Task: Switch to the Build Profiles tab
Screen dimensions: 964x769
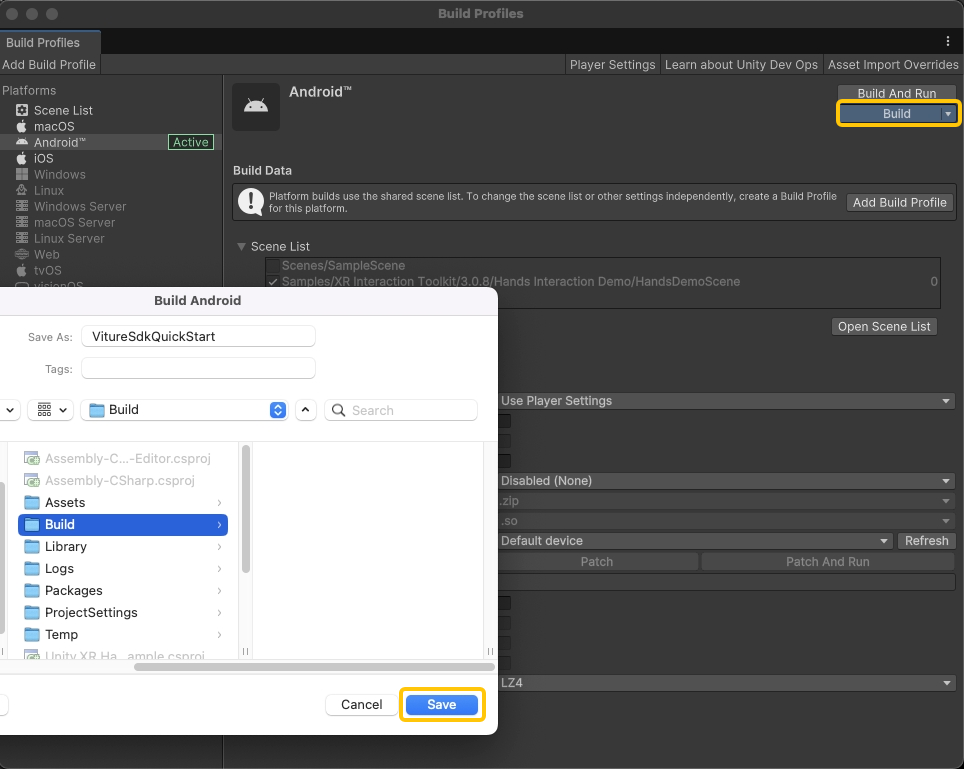Action: (43, 43)
